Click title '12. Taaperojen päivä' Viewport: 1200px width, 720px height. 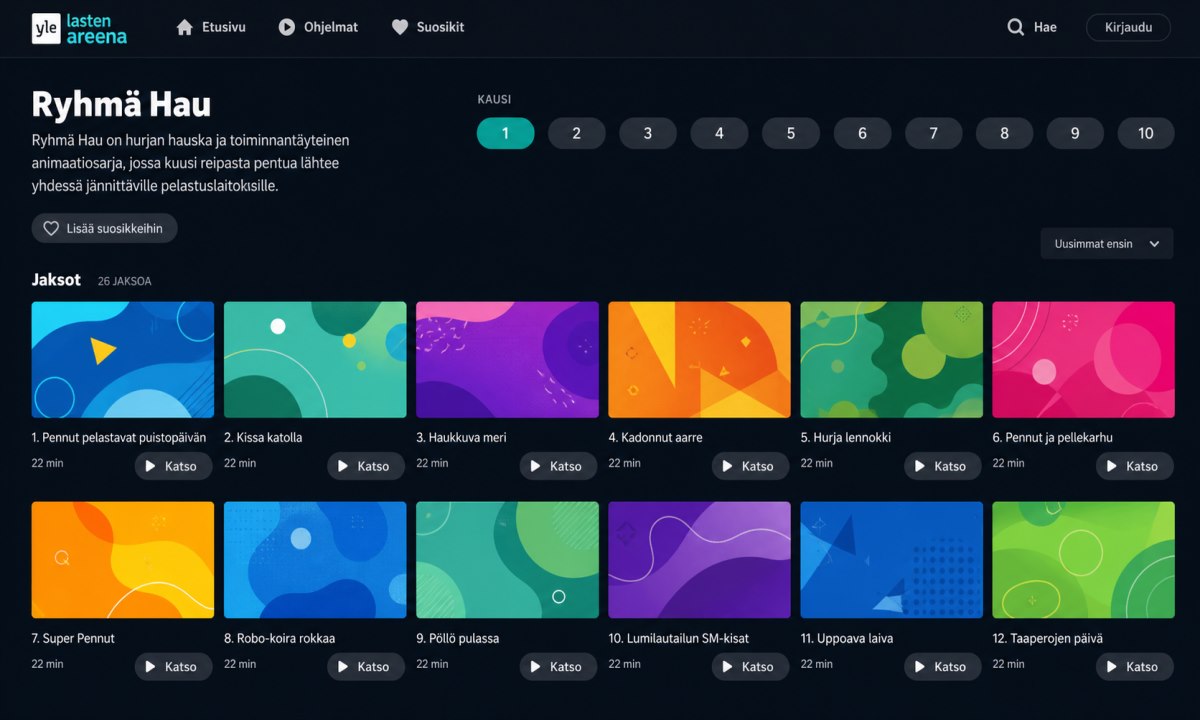(x=1048, y=638)
